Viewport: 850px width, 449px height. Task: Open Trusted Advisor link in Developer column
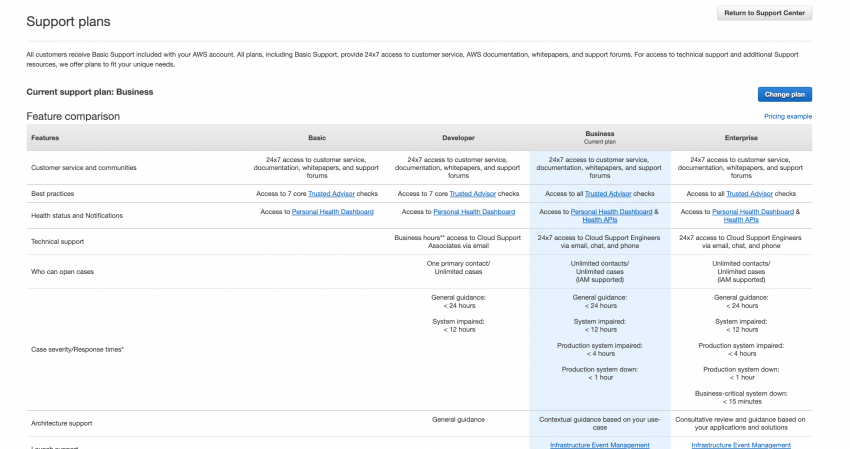(473, 194)
